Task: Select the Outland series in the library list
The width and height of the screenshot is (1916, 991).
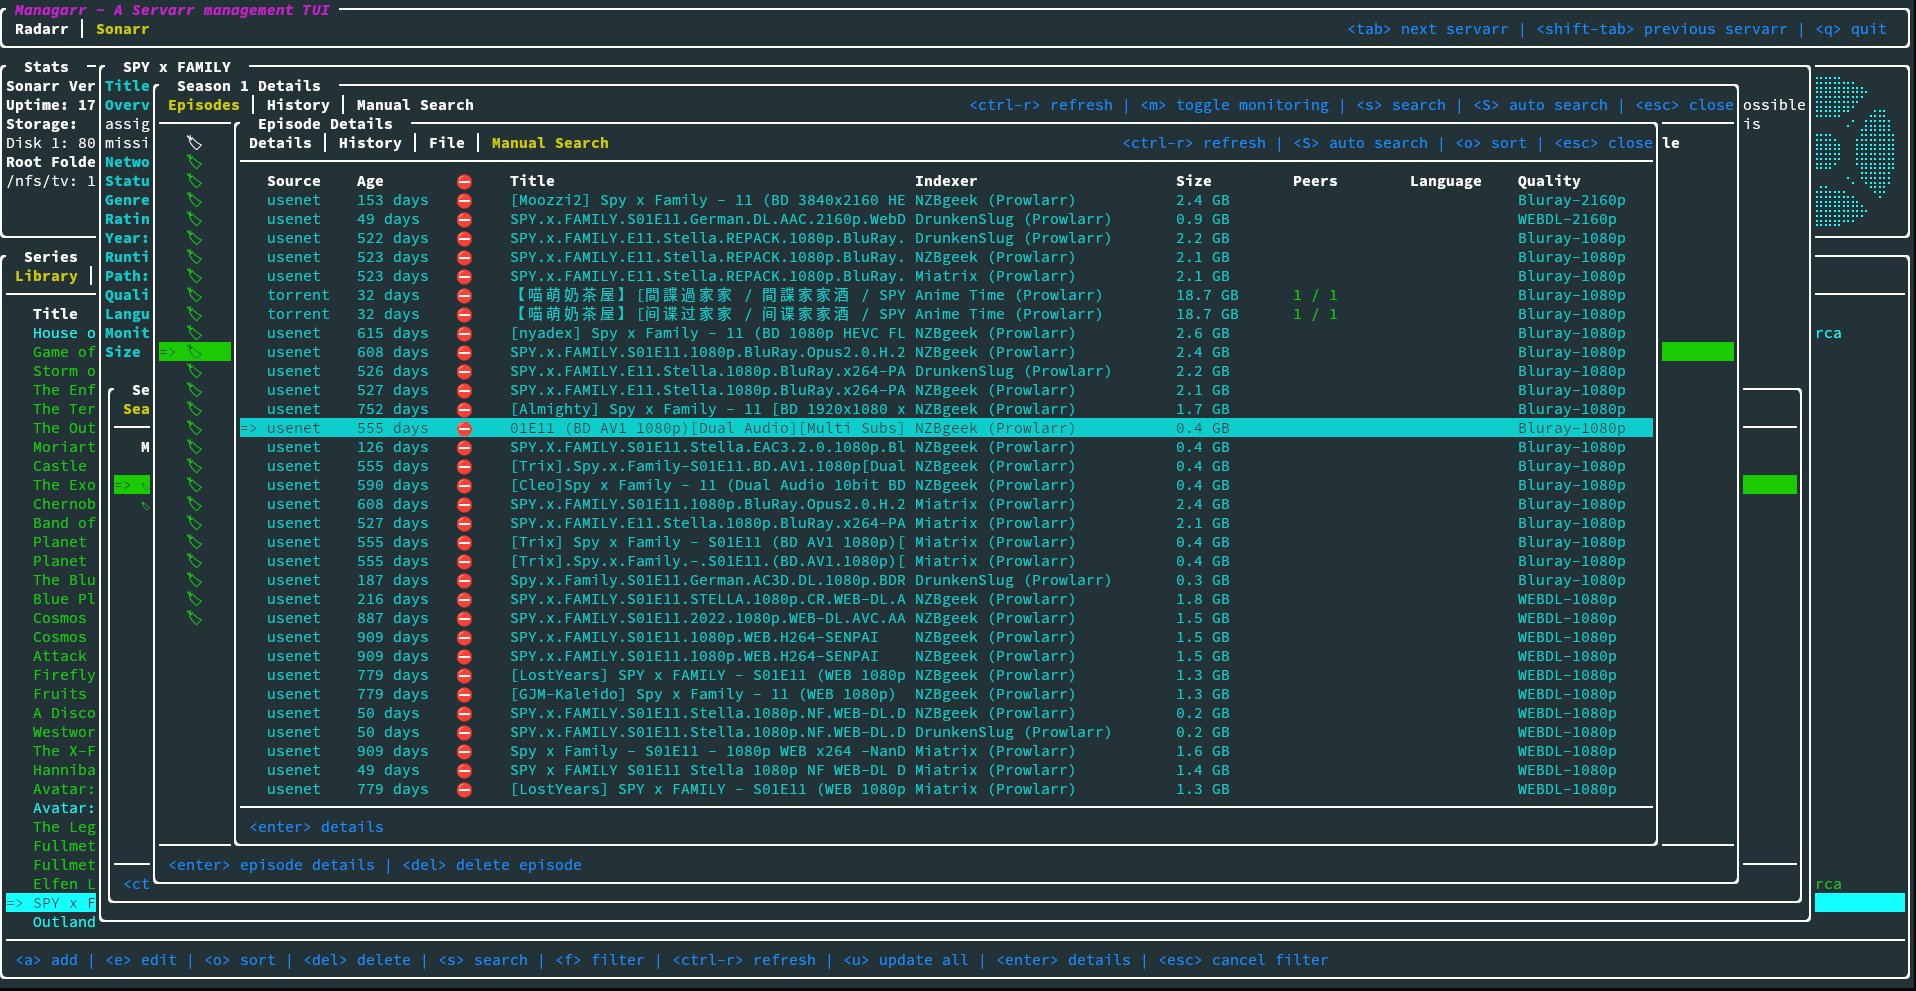Action: (63, 922)
